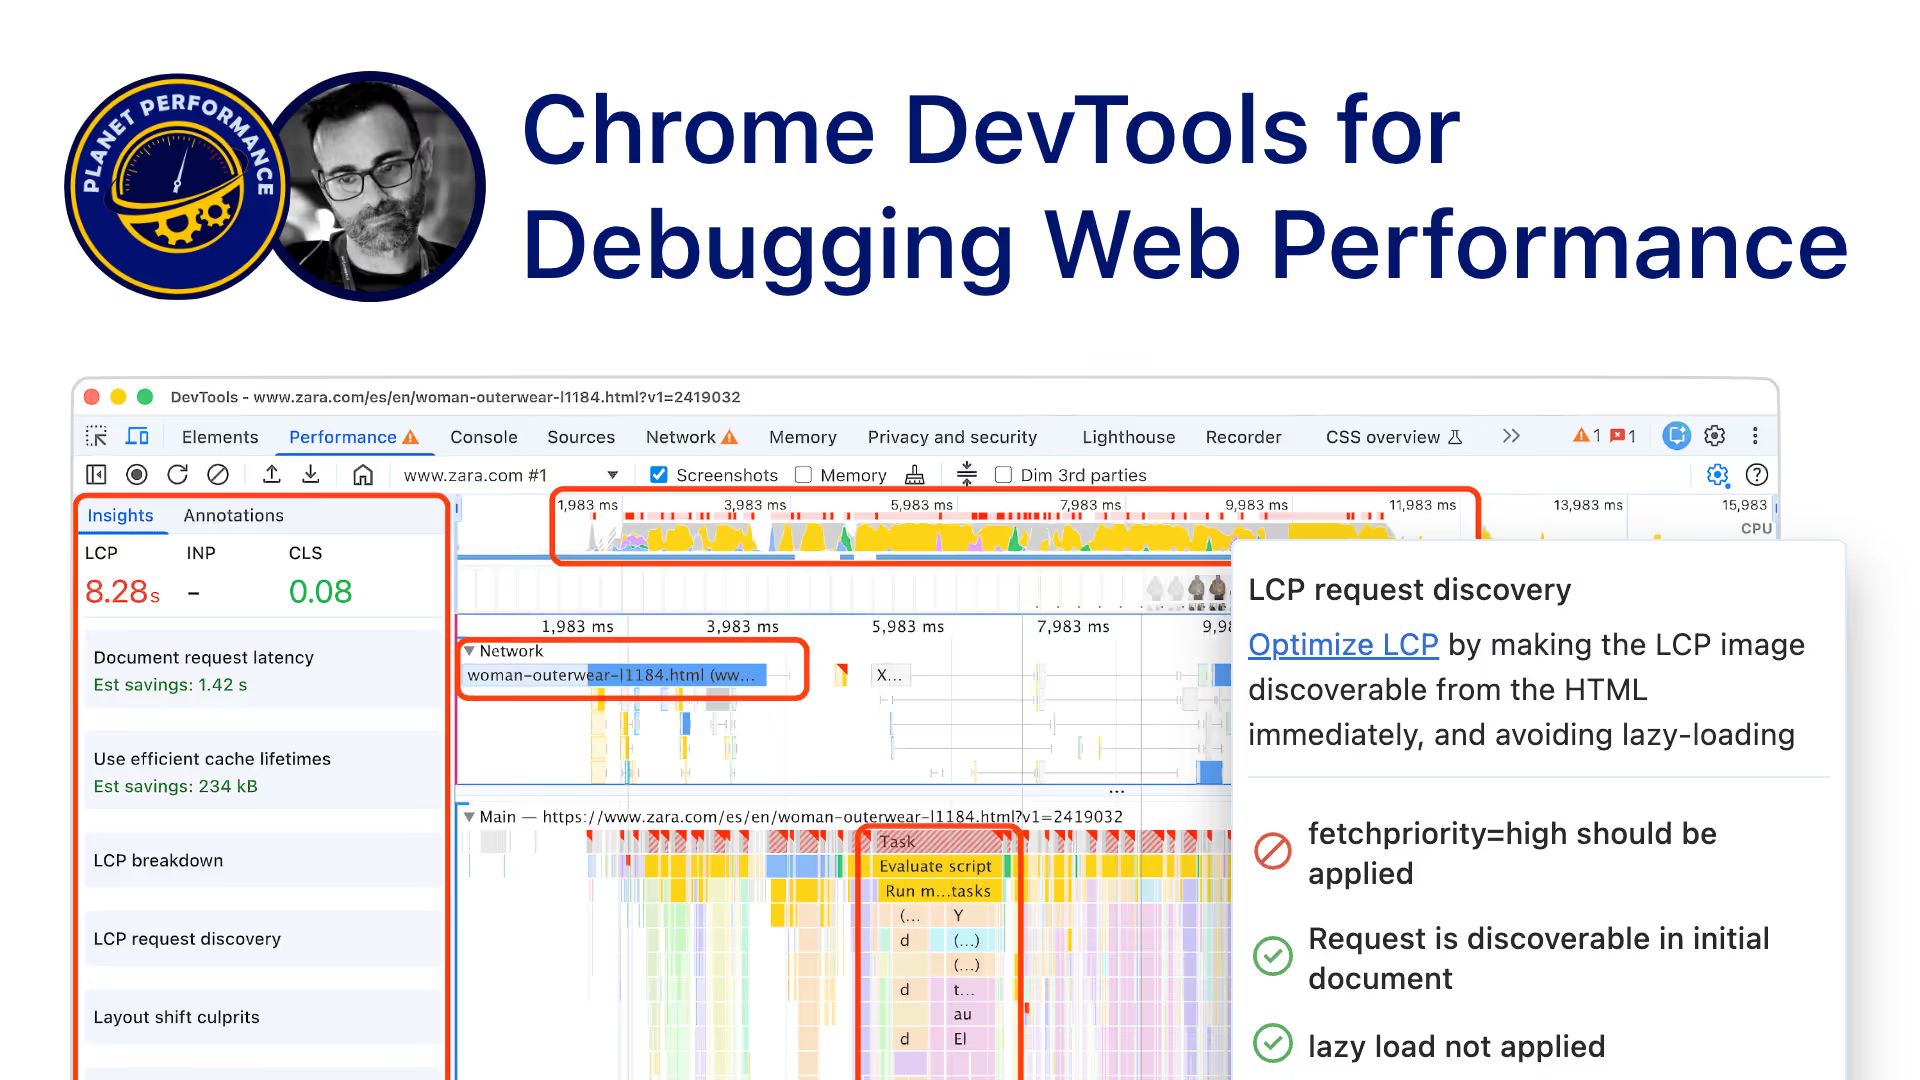Image resolution: width=1920 pixels, height=1080 pixels.
Task: Open the www.zara.com #1 profile dropdown
Action: 611,474
